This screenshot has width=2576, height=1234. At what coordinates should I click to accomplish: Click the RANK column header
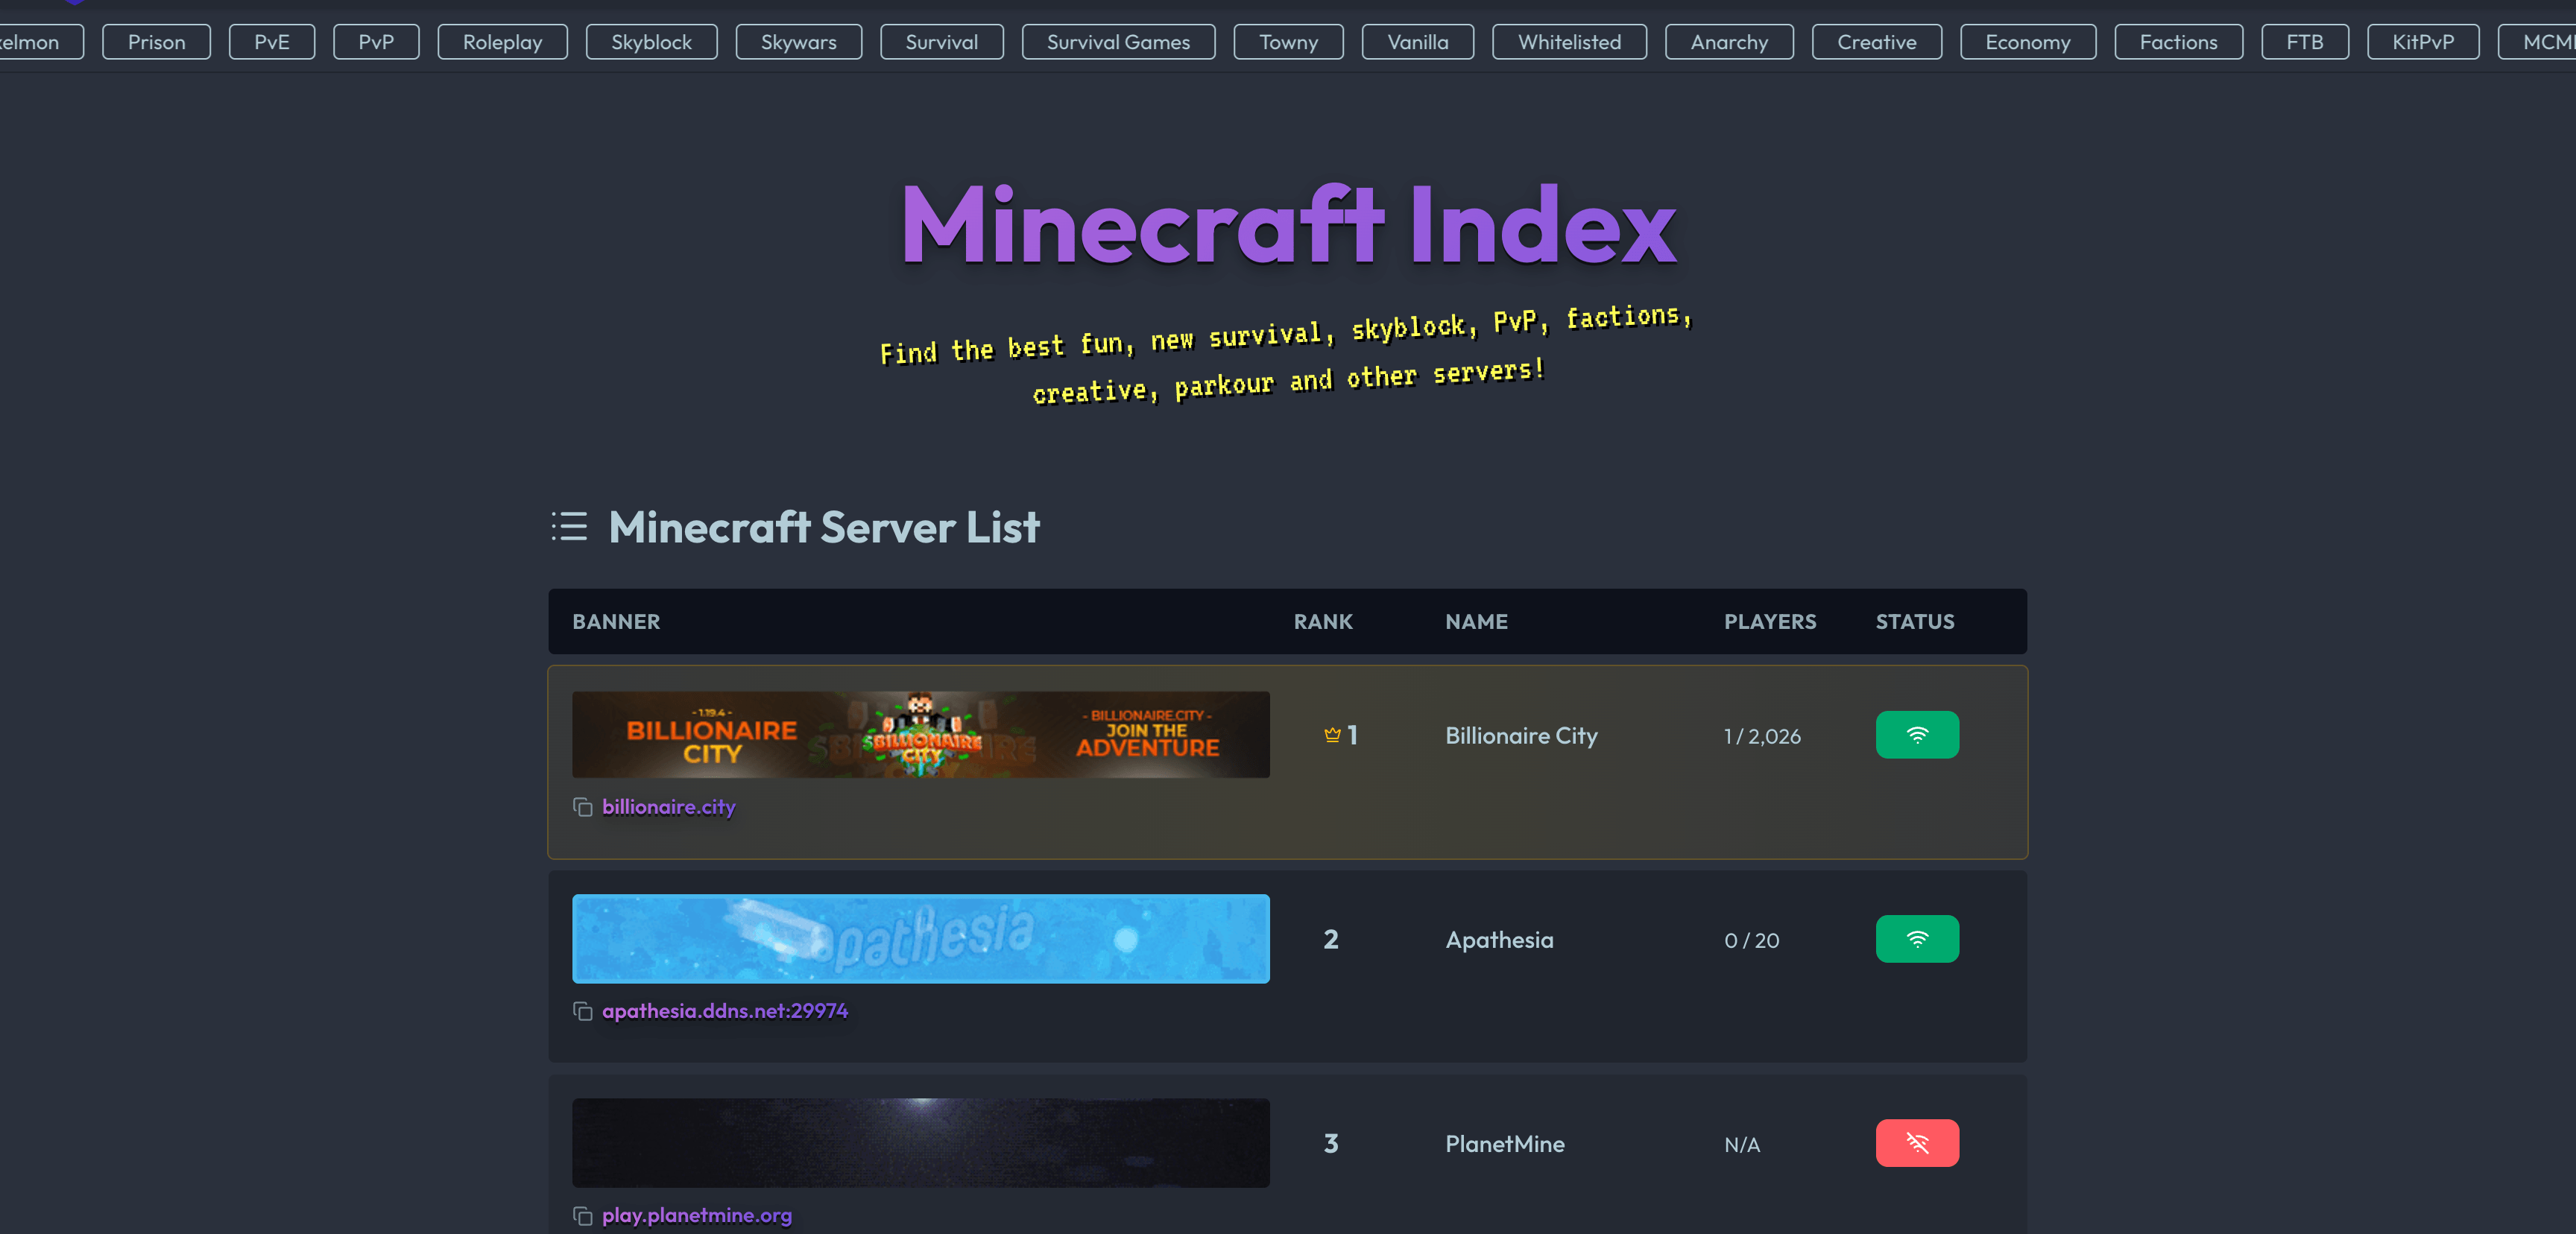(1323, 621)
